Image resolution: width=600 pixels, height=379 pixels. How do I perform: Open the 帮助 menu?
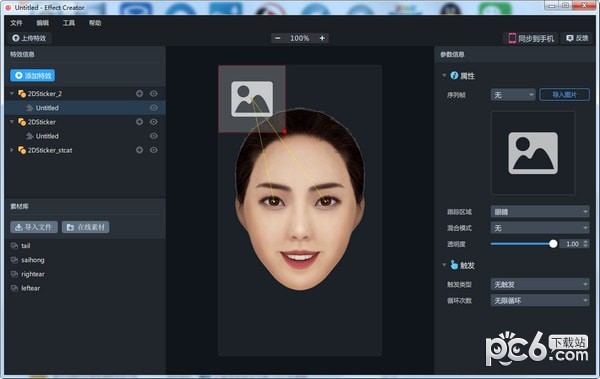pyautogui.click(x=95, y=23)
